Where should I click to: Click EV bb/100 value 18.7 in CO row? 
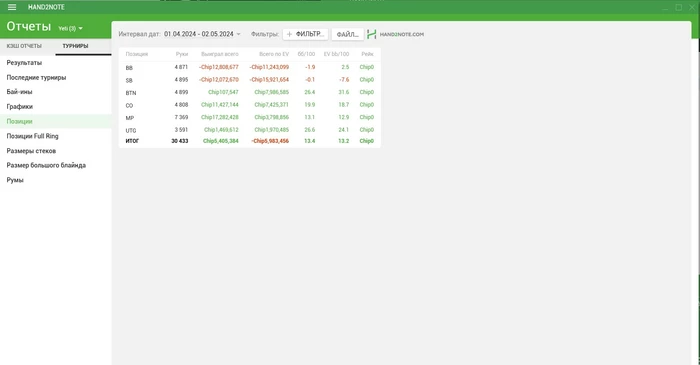pos(344,105)
